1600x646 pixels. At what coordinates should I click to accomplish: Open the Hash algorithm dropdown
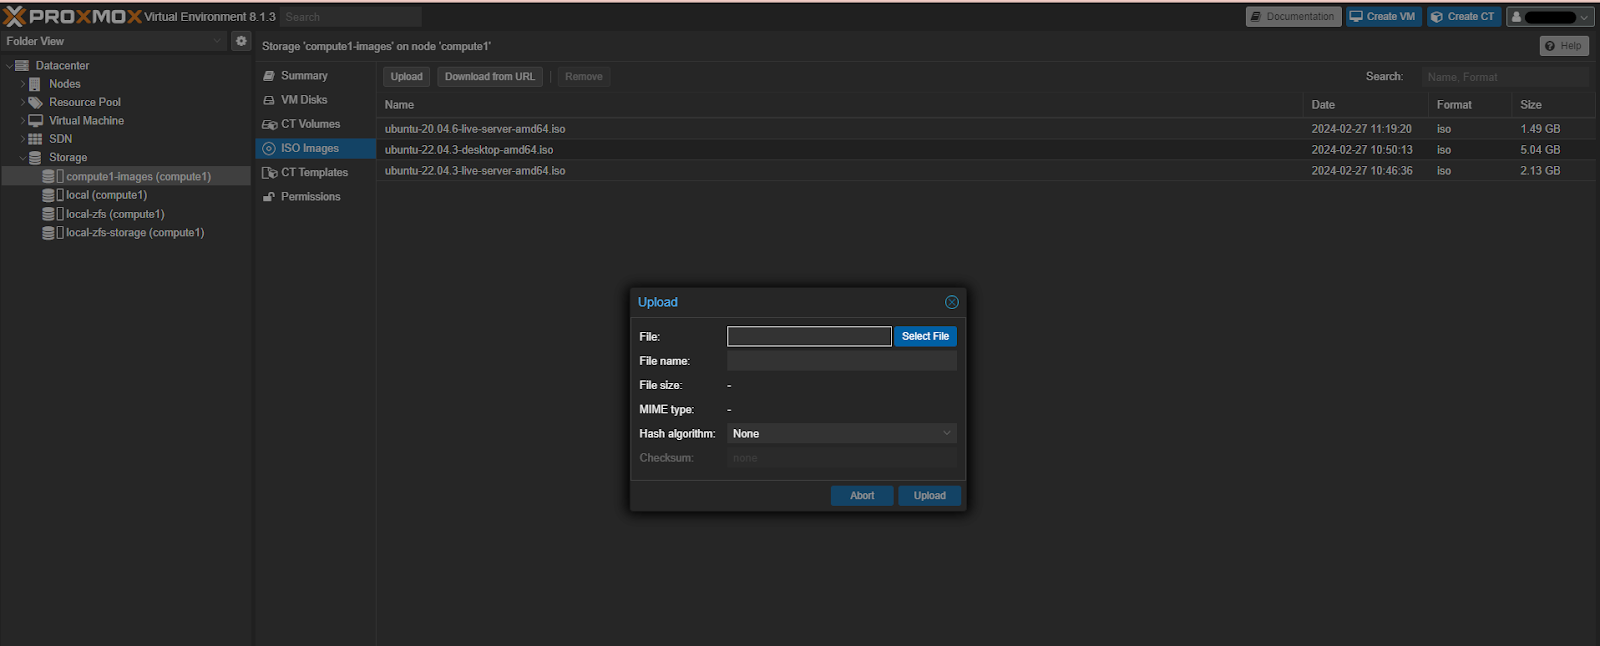841,434
